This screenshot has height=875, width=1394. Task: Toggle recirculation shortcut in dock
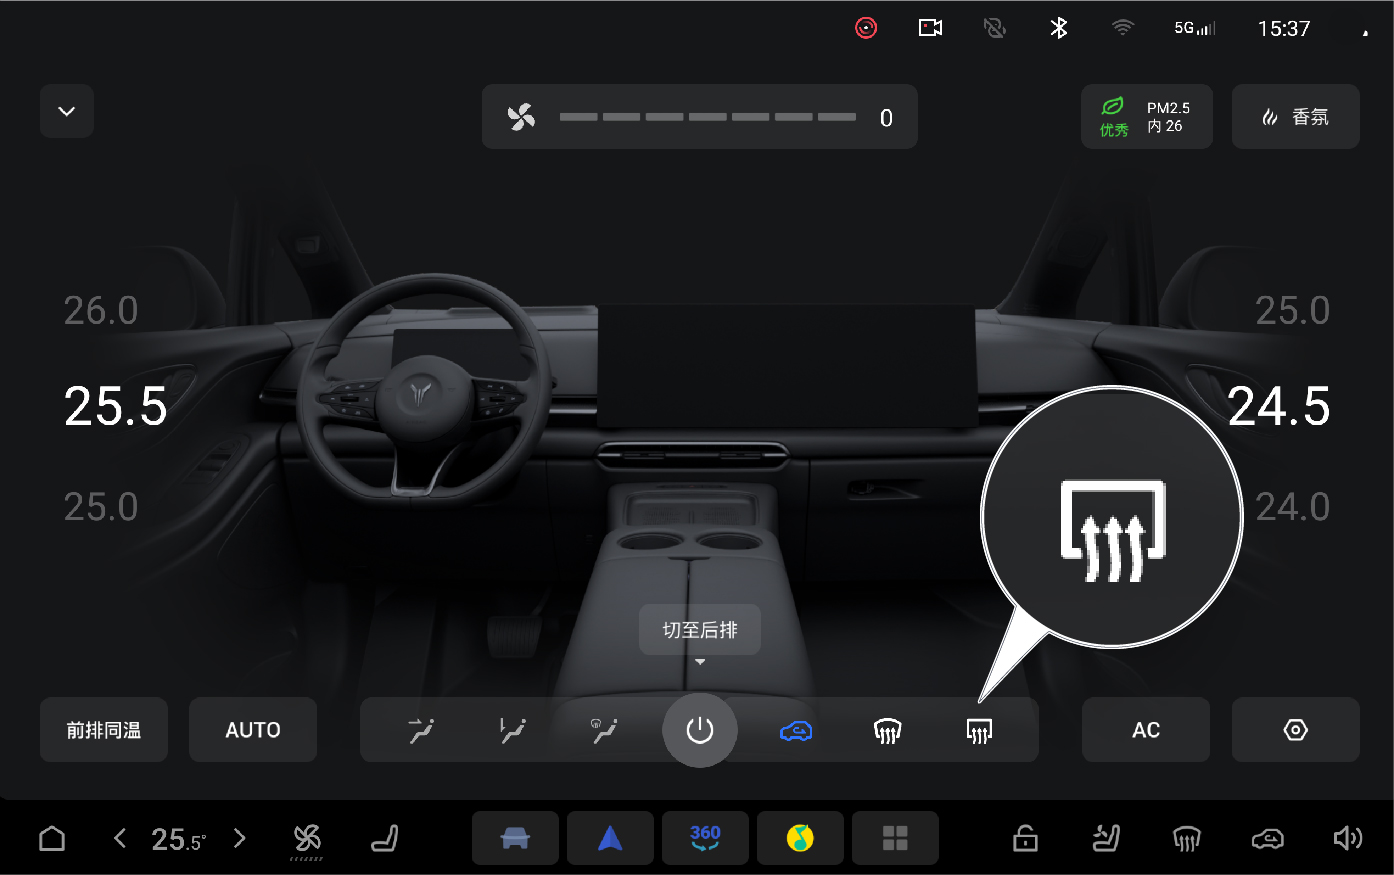click(x=1267, y=838)
